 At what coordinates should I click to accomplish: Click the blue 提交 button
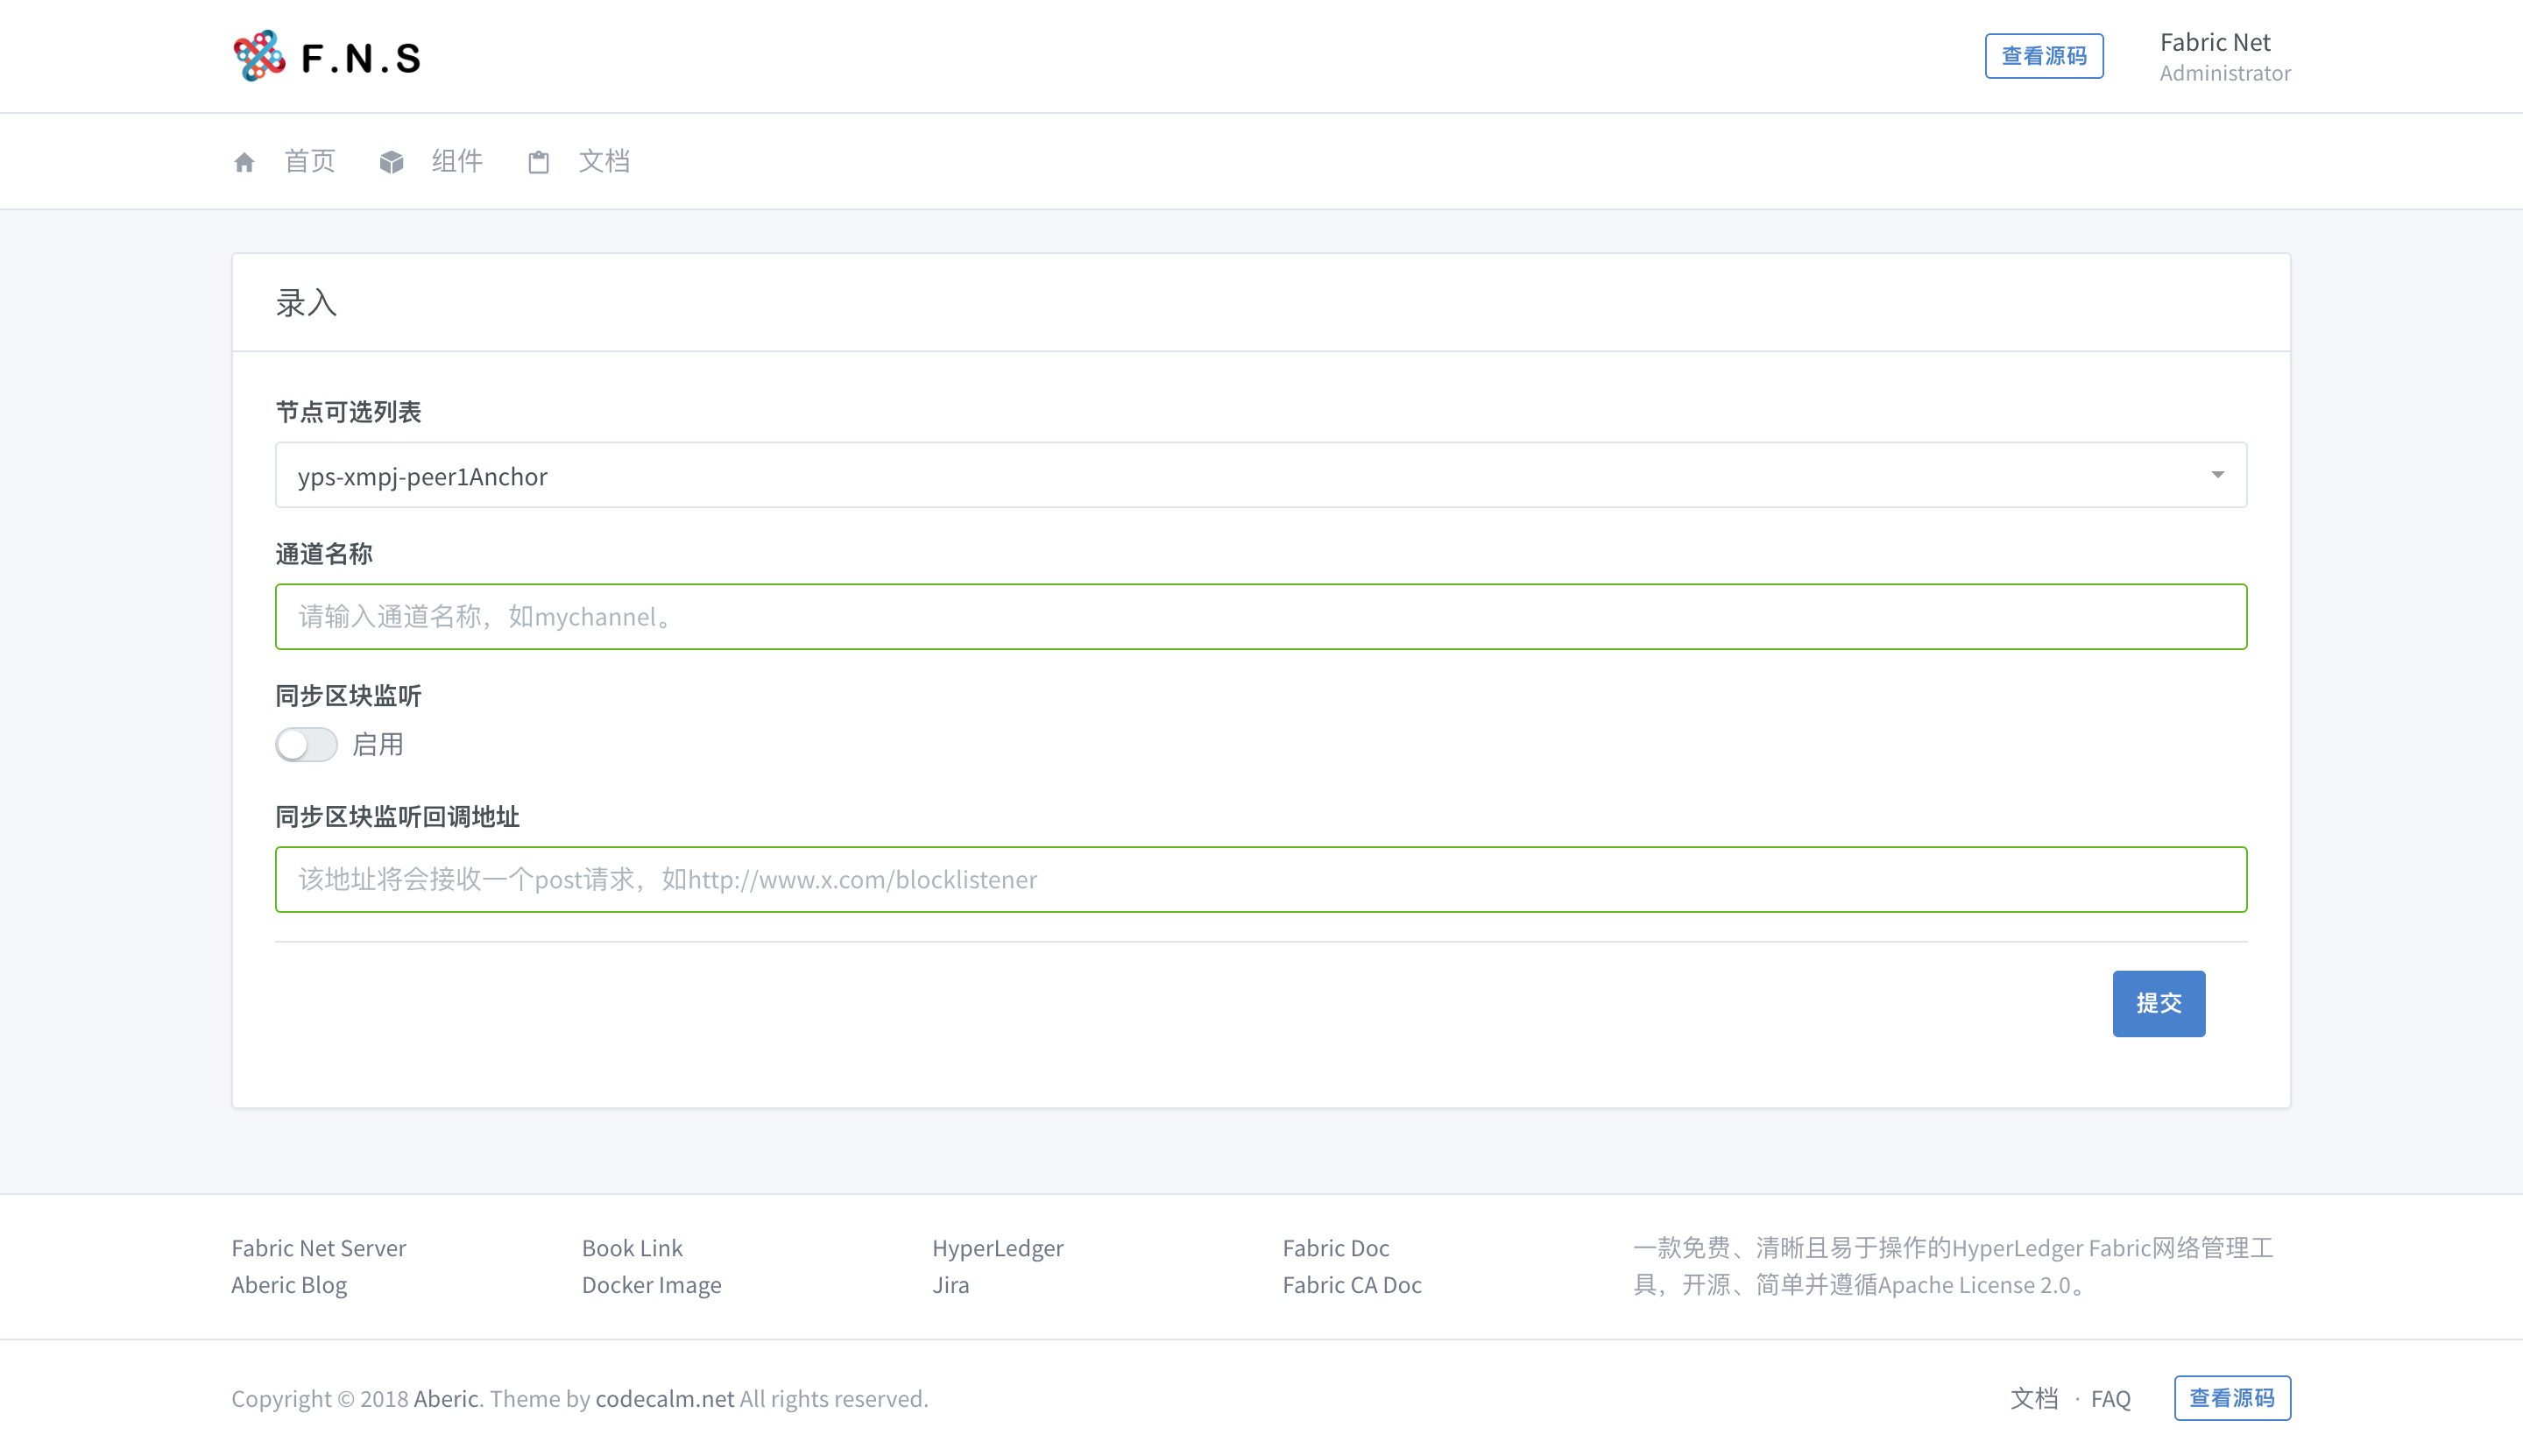pos(2158,1003)
